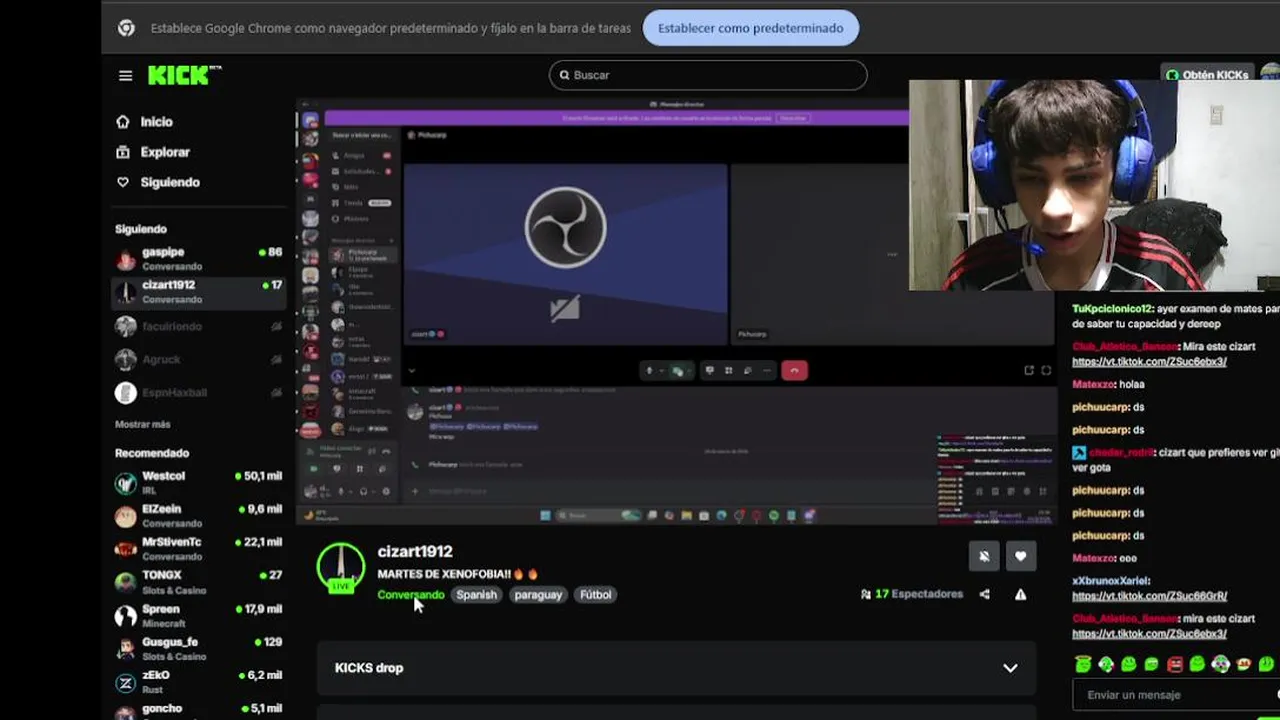Expand list with Mostrar más
The width and height of the screenshot is (1280, 720).
point(142,424)
